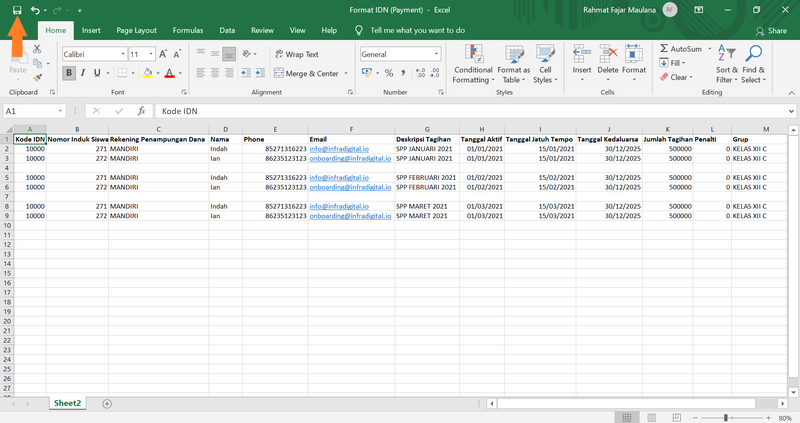The width and height of the screenshot is (800, 423).
Task: Align text to the left
Action: click(x=201, y=73)
